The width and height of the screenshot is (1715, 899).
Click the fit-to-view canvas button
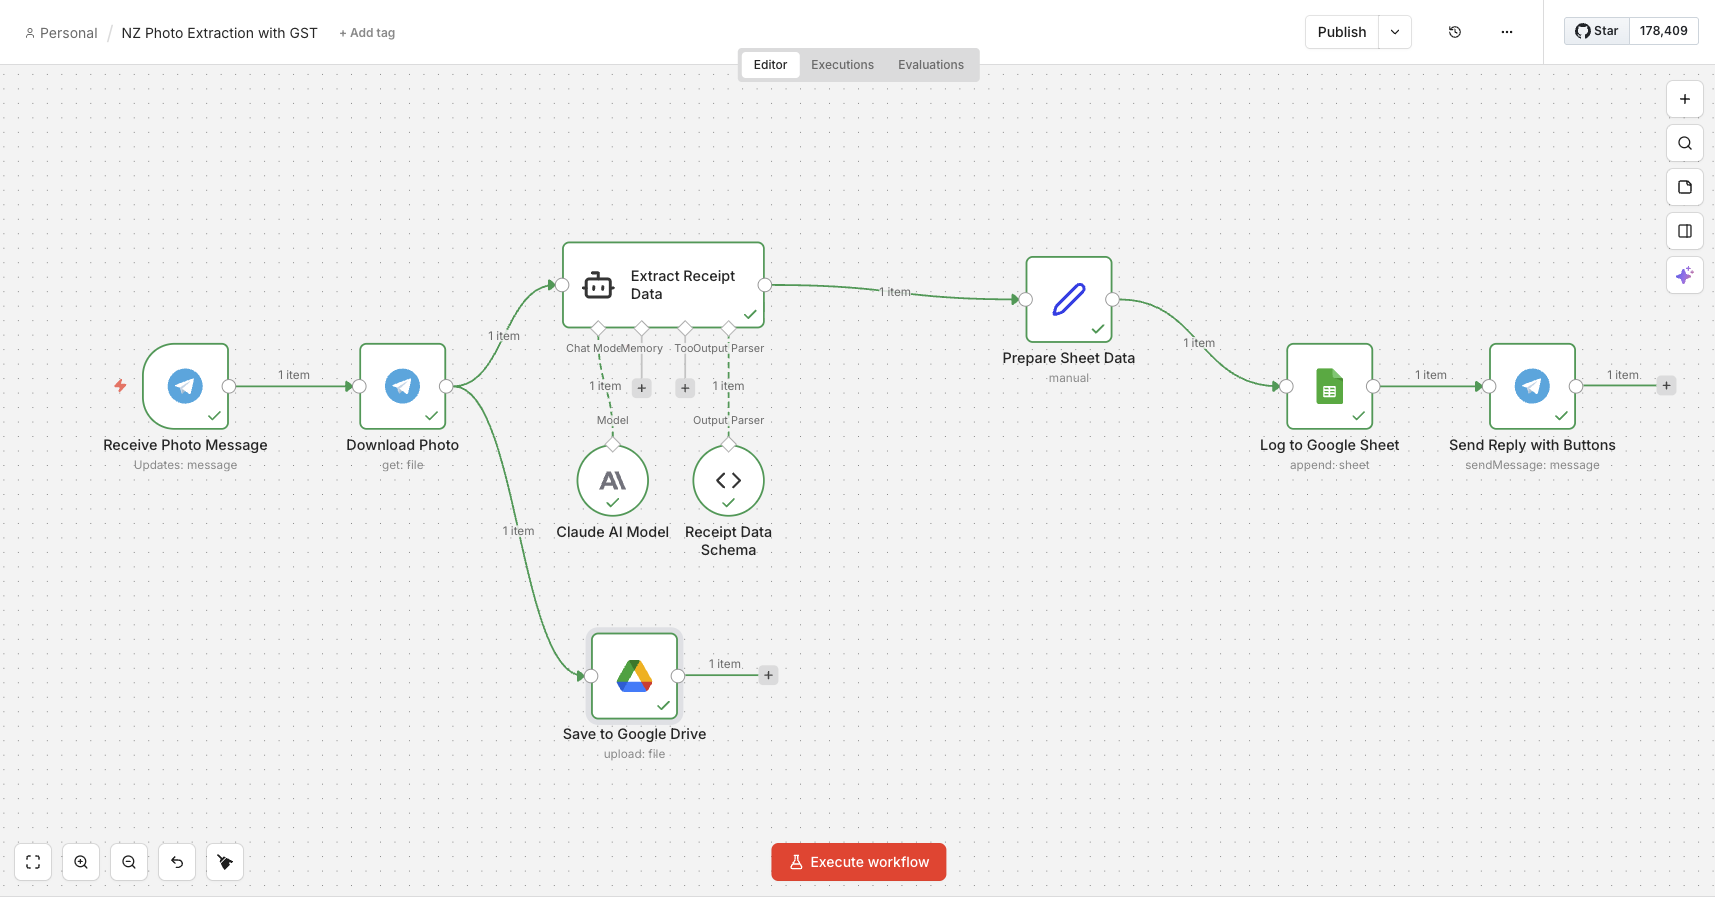[x=33, y=862]
